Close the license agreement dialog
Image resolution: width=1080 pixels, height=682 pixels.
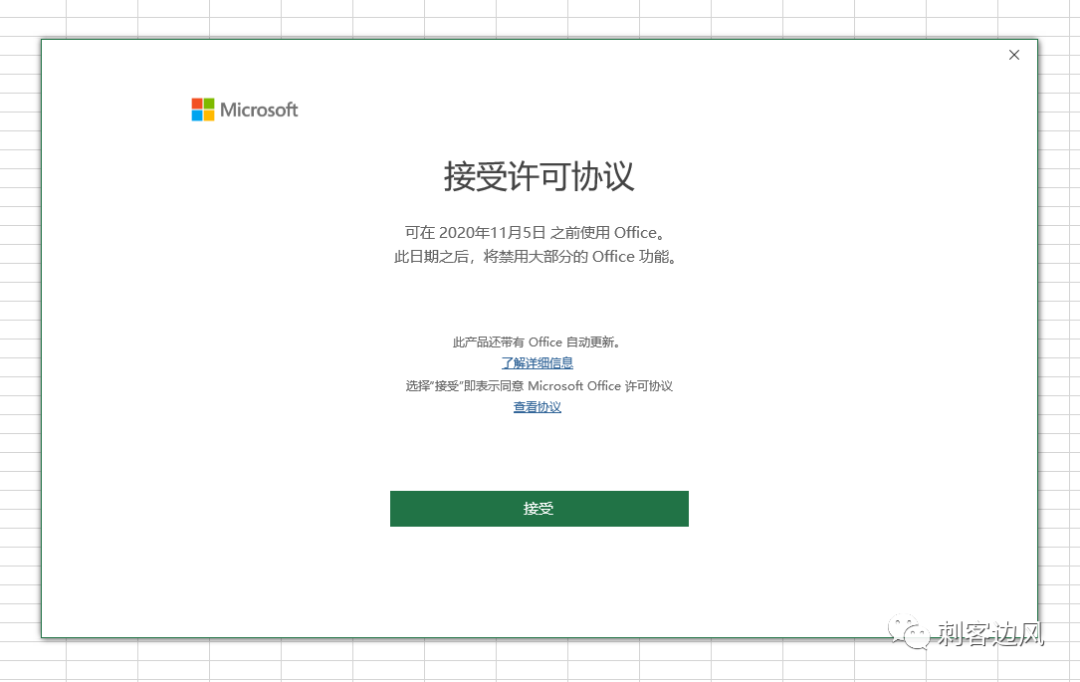tap(1014, 55)
